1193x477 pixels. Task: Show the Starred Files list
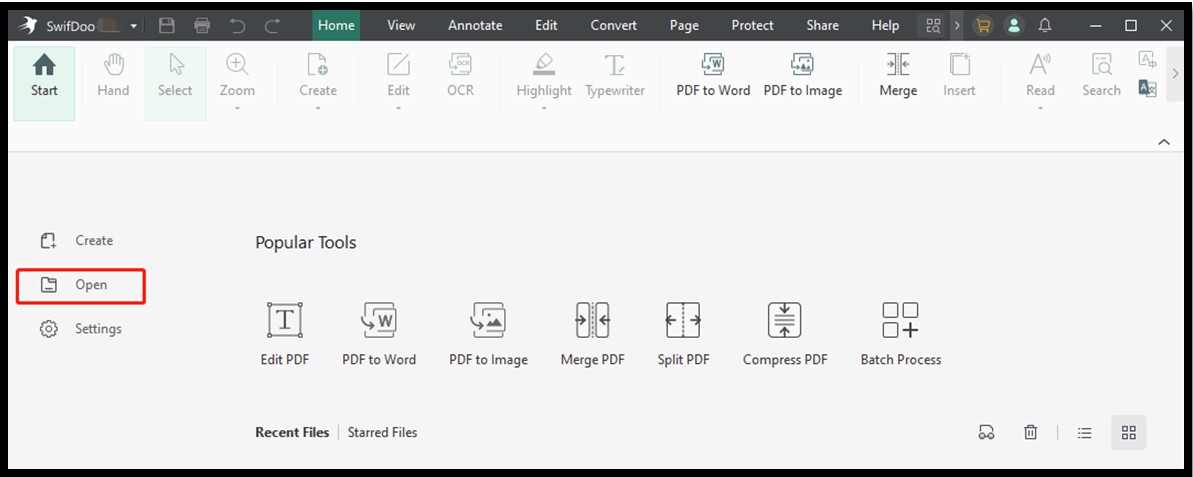click(x=383, y=432)
